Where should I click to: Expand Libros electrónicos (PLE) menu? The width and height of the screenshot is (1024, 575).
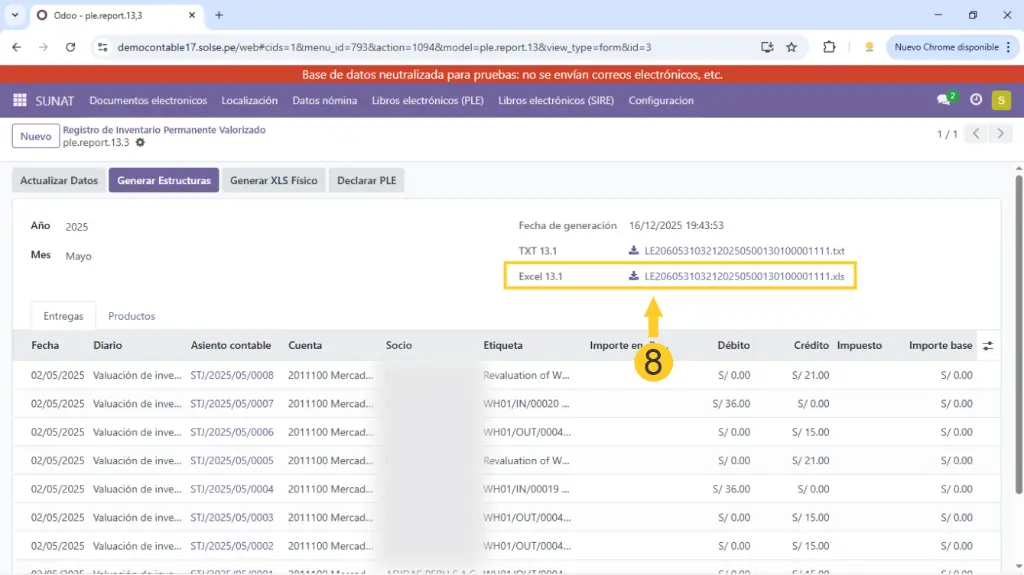coord(428,100)
